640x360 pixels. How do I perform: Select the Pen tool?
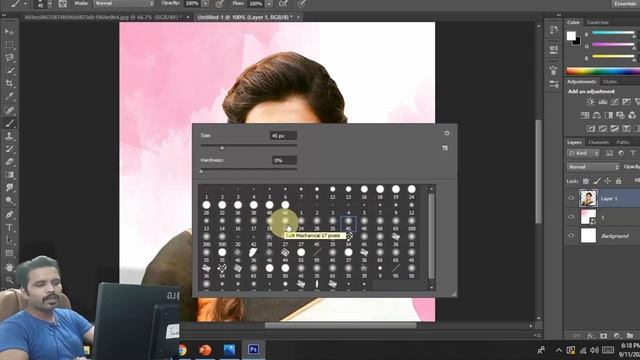click(x=9, y=214)
